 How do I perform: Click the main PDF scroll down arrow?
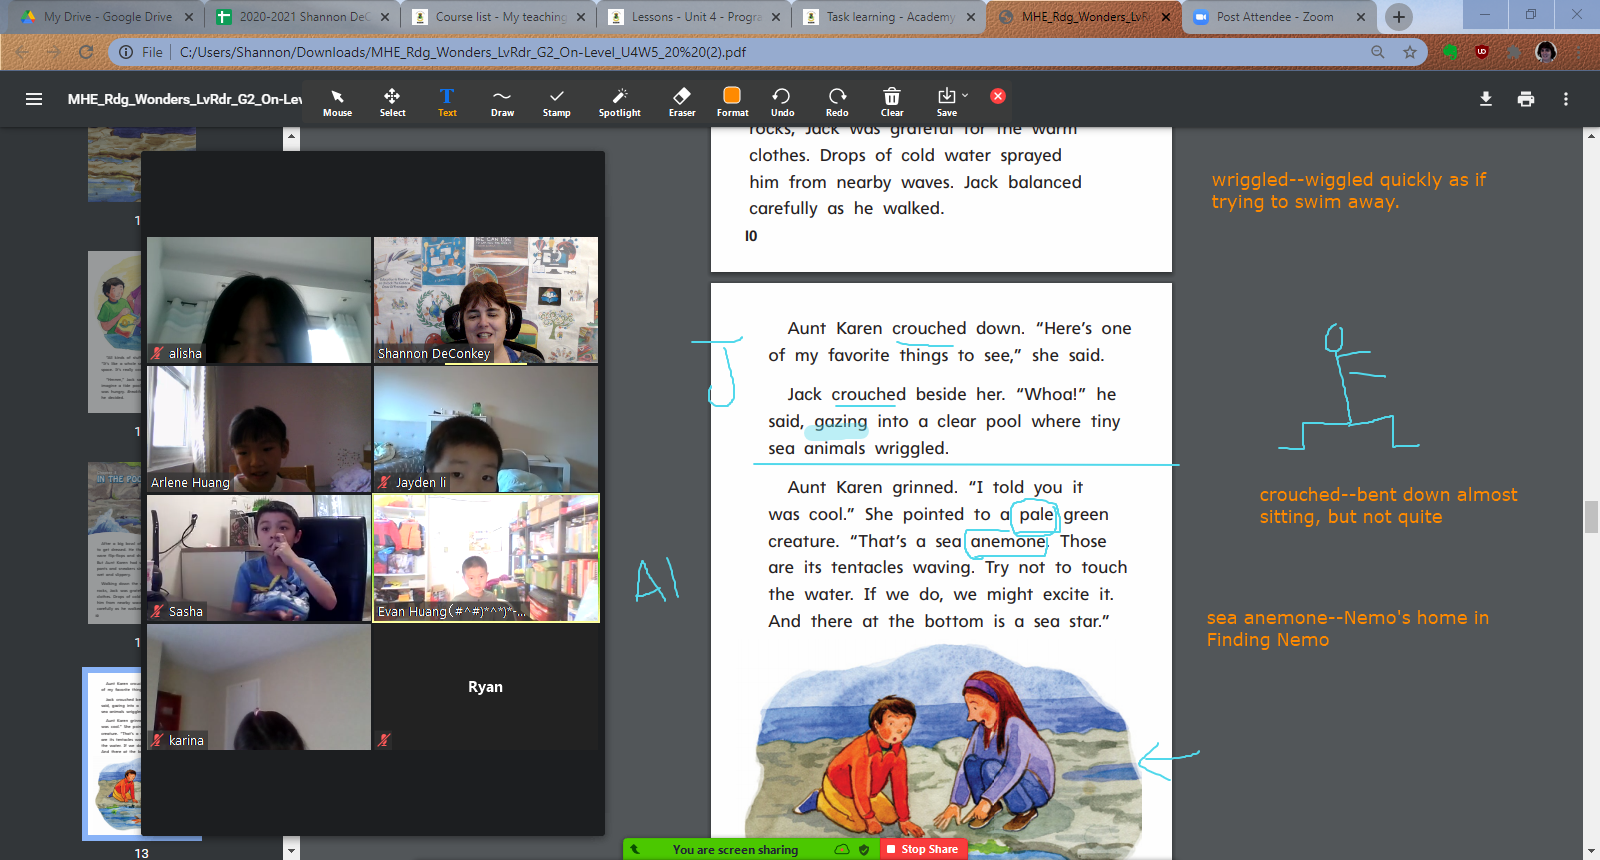(1591, 851)
